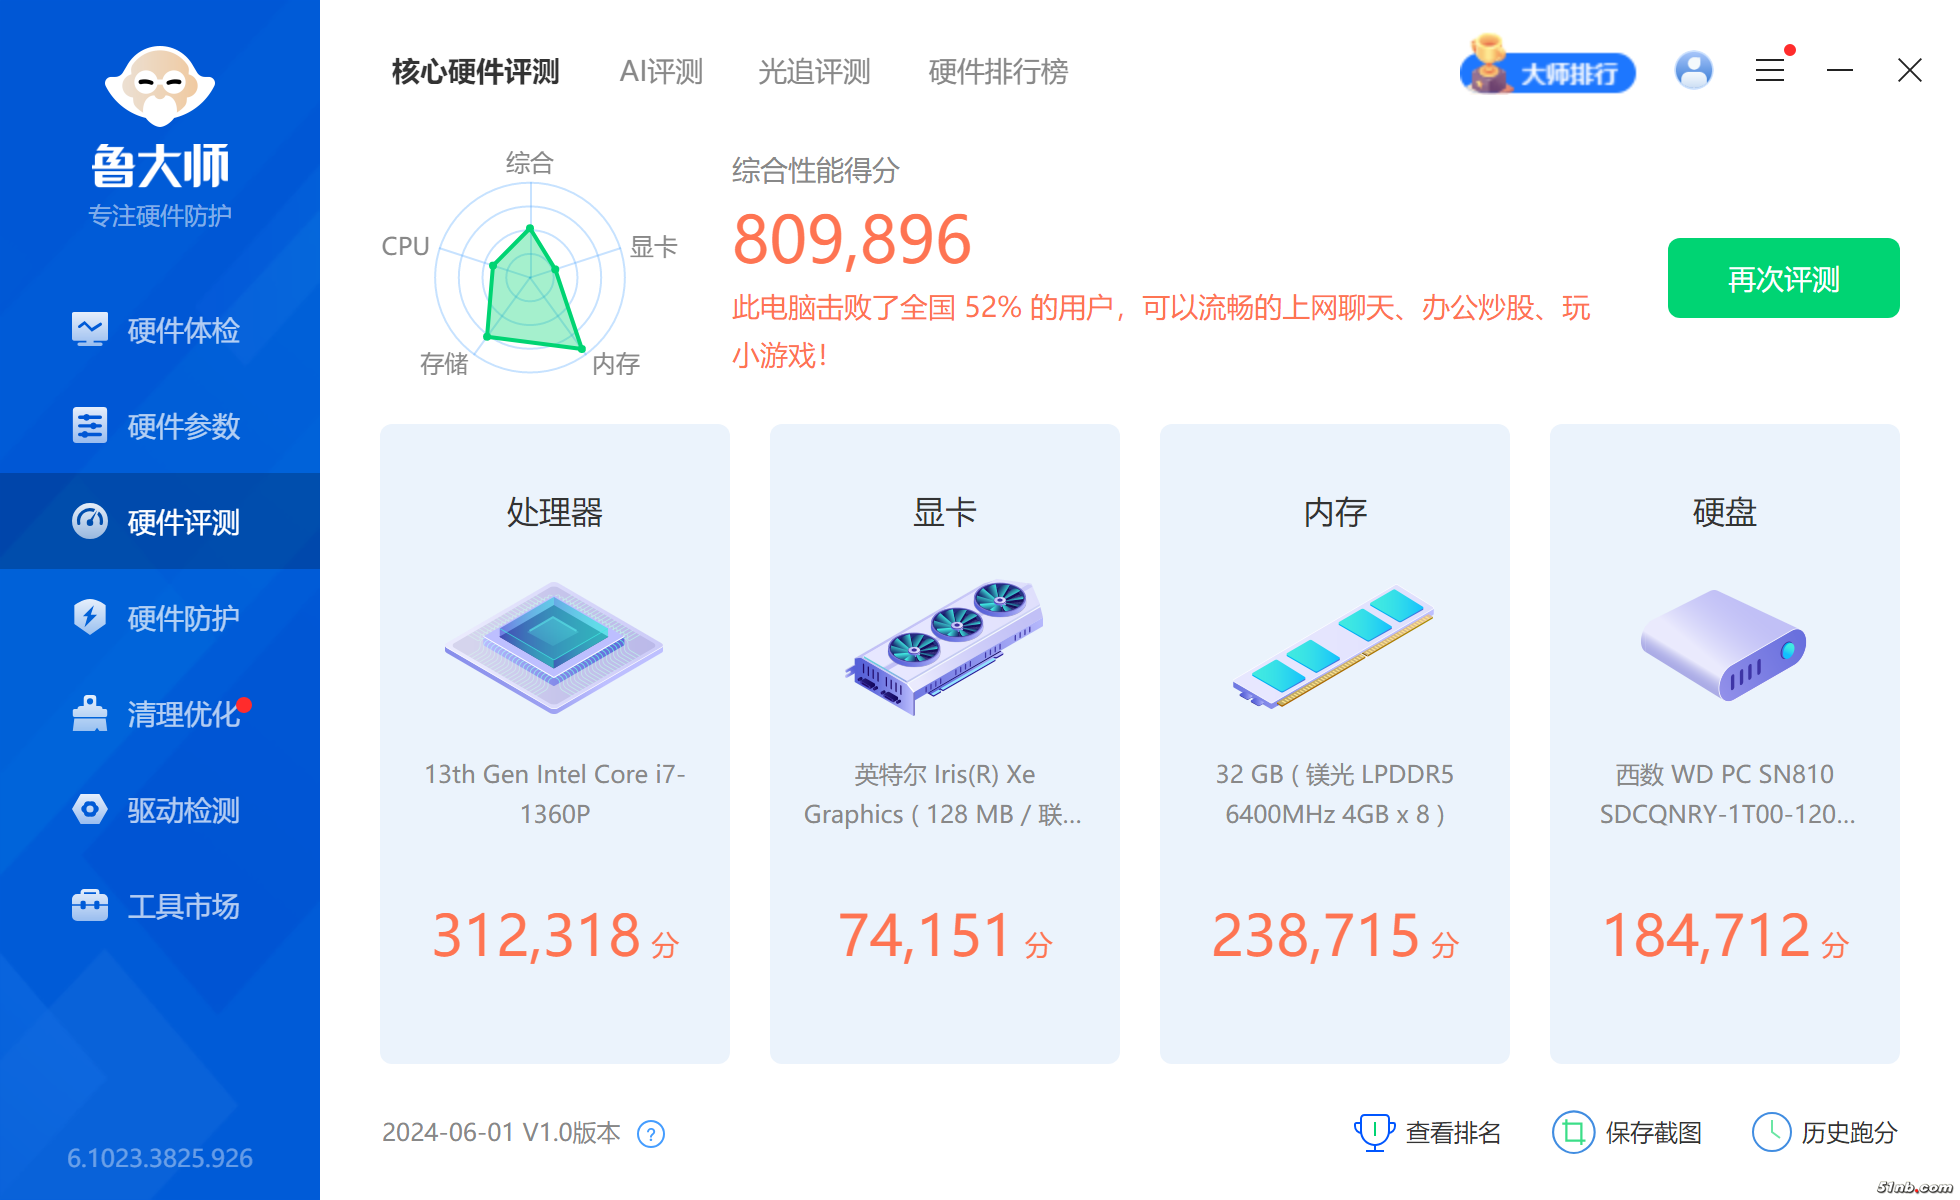This screenshot has height=1200, width=1960.
Task: Click the 处理器 score card
Action: coord(555,743)
